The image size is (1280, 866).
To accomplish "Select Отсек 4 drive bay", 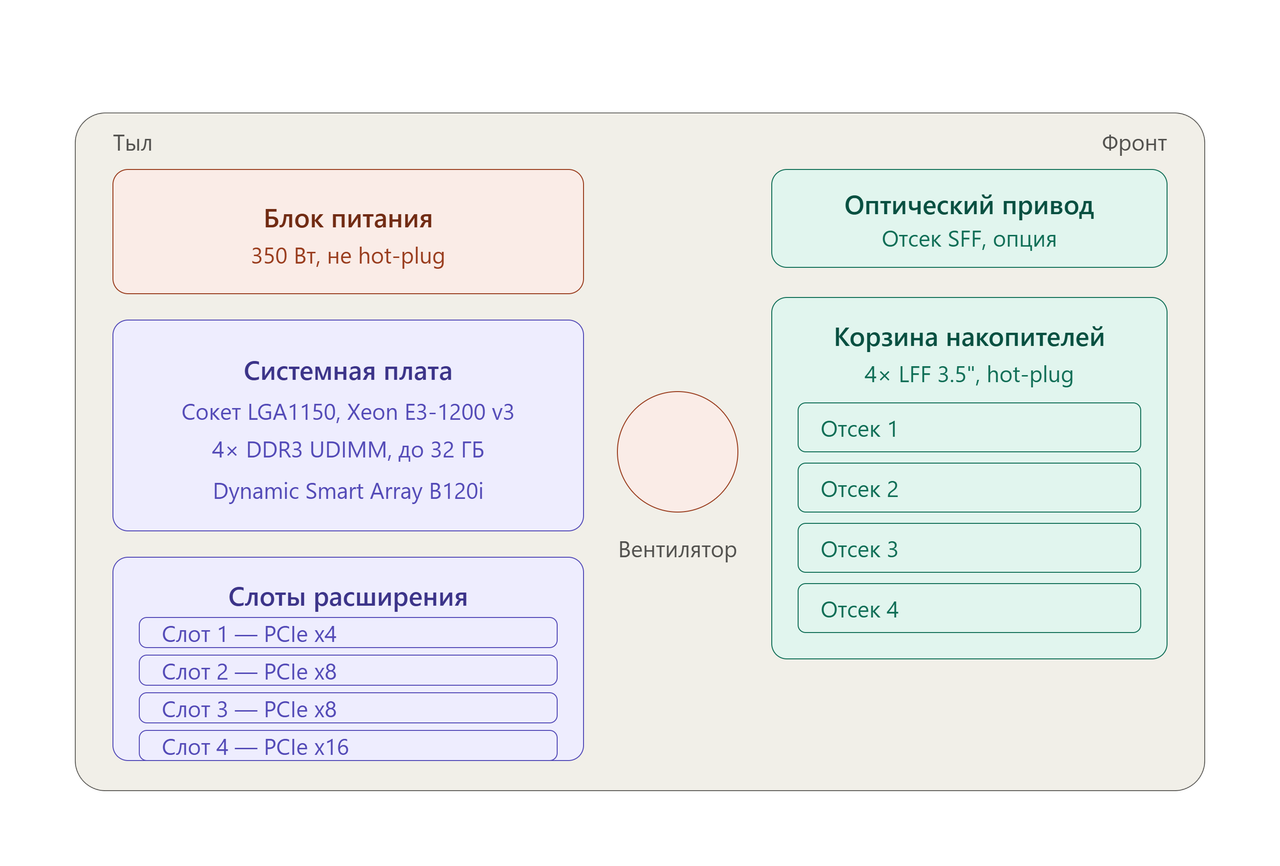I will tap(969, 608).
